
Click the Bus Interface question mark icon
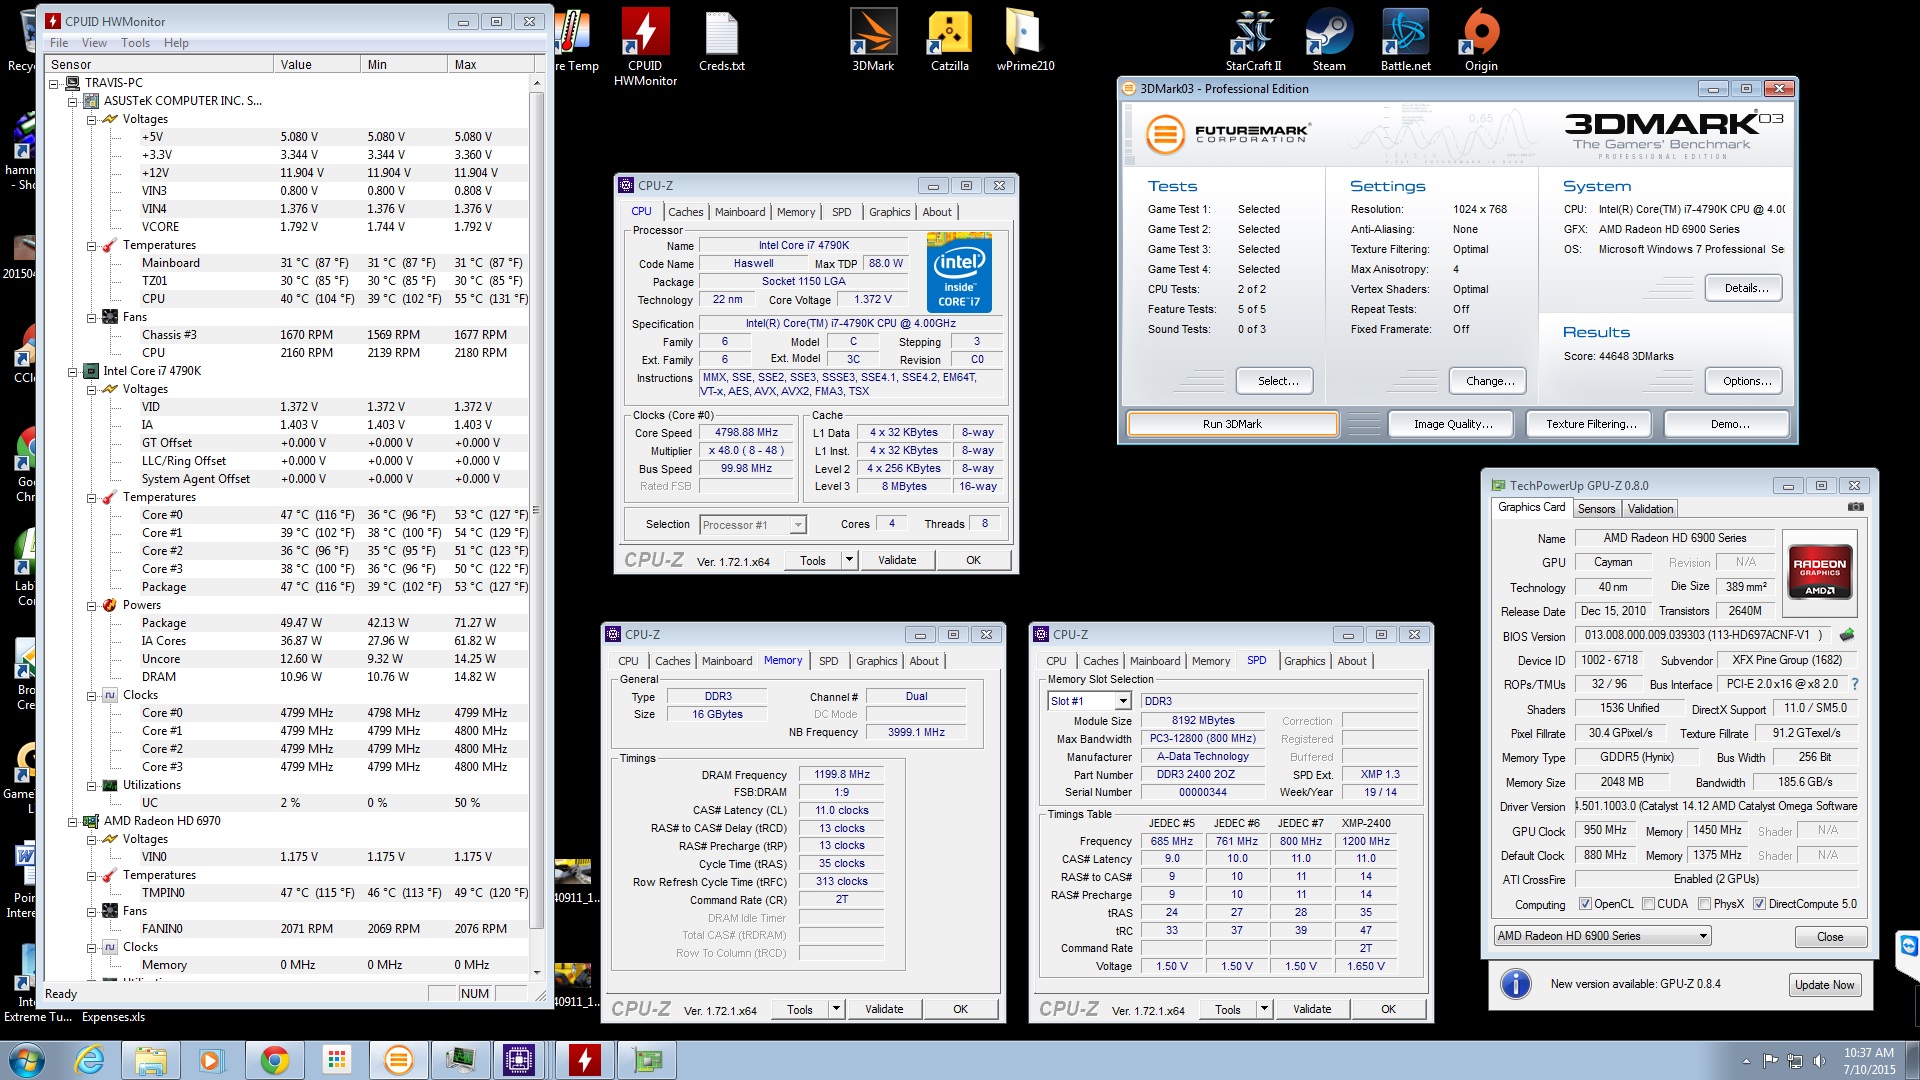tap(1855, 684)
